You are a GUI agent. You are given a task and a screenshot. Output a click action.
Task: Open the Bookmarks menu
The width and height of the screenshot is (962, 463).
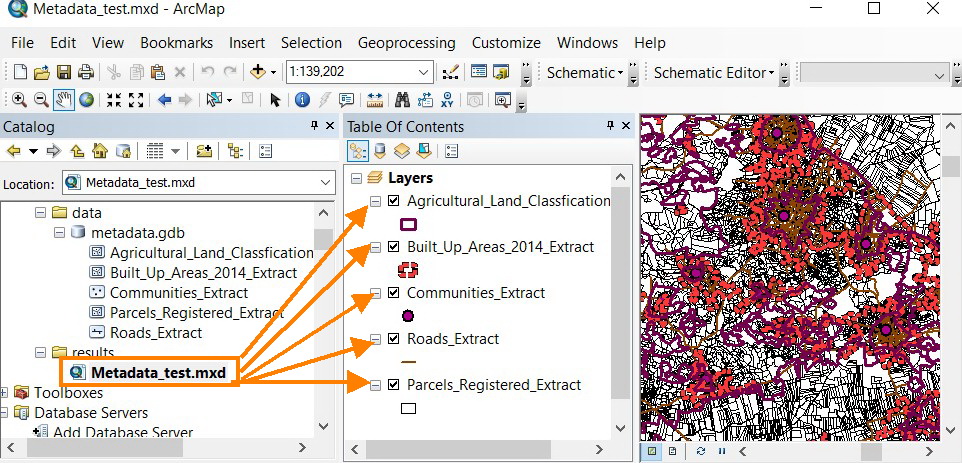click(x=177, y=43)
